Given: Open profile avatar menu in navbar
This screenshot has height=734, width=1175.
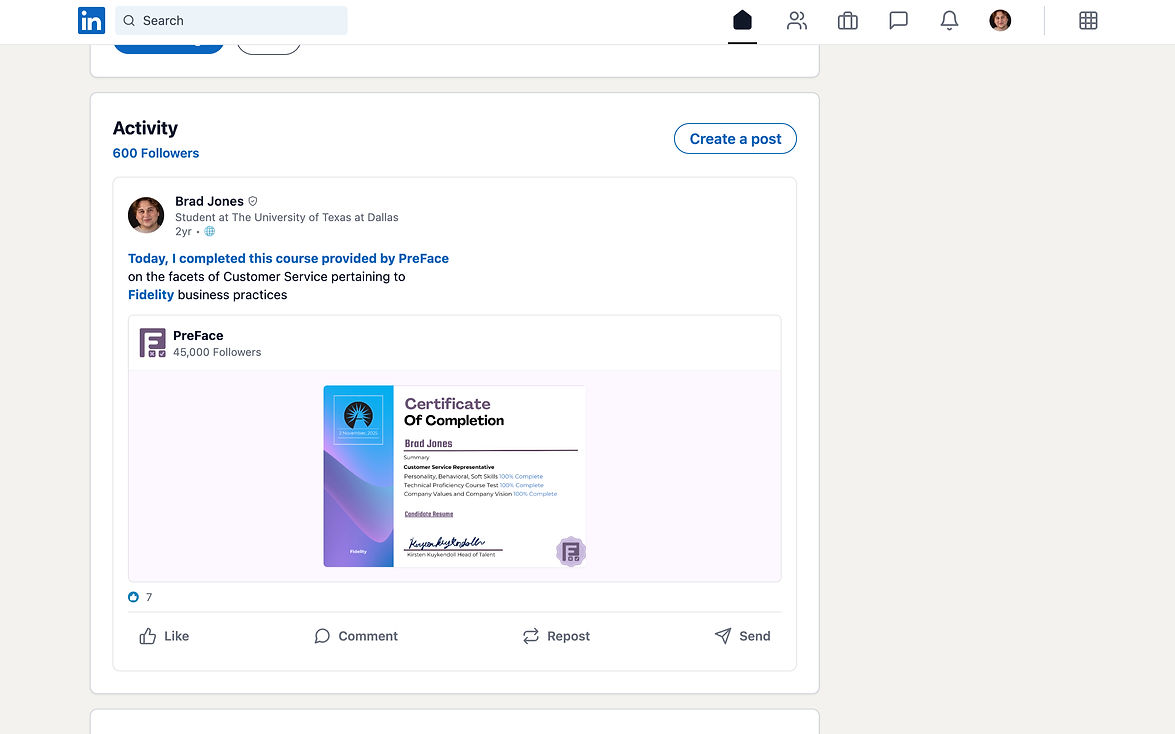Looking at the screenshot, I should [1000, 20].
